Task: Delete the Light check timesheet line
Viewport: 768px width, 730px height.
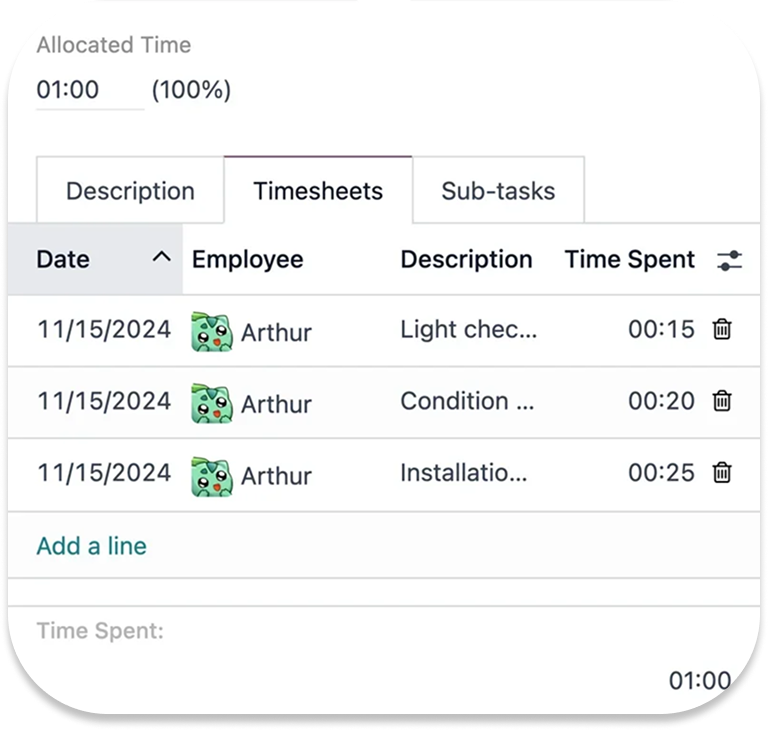Action: point(721,329)
